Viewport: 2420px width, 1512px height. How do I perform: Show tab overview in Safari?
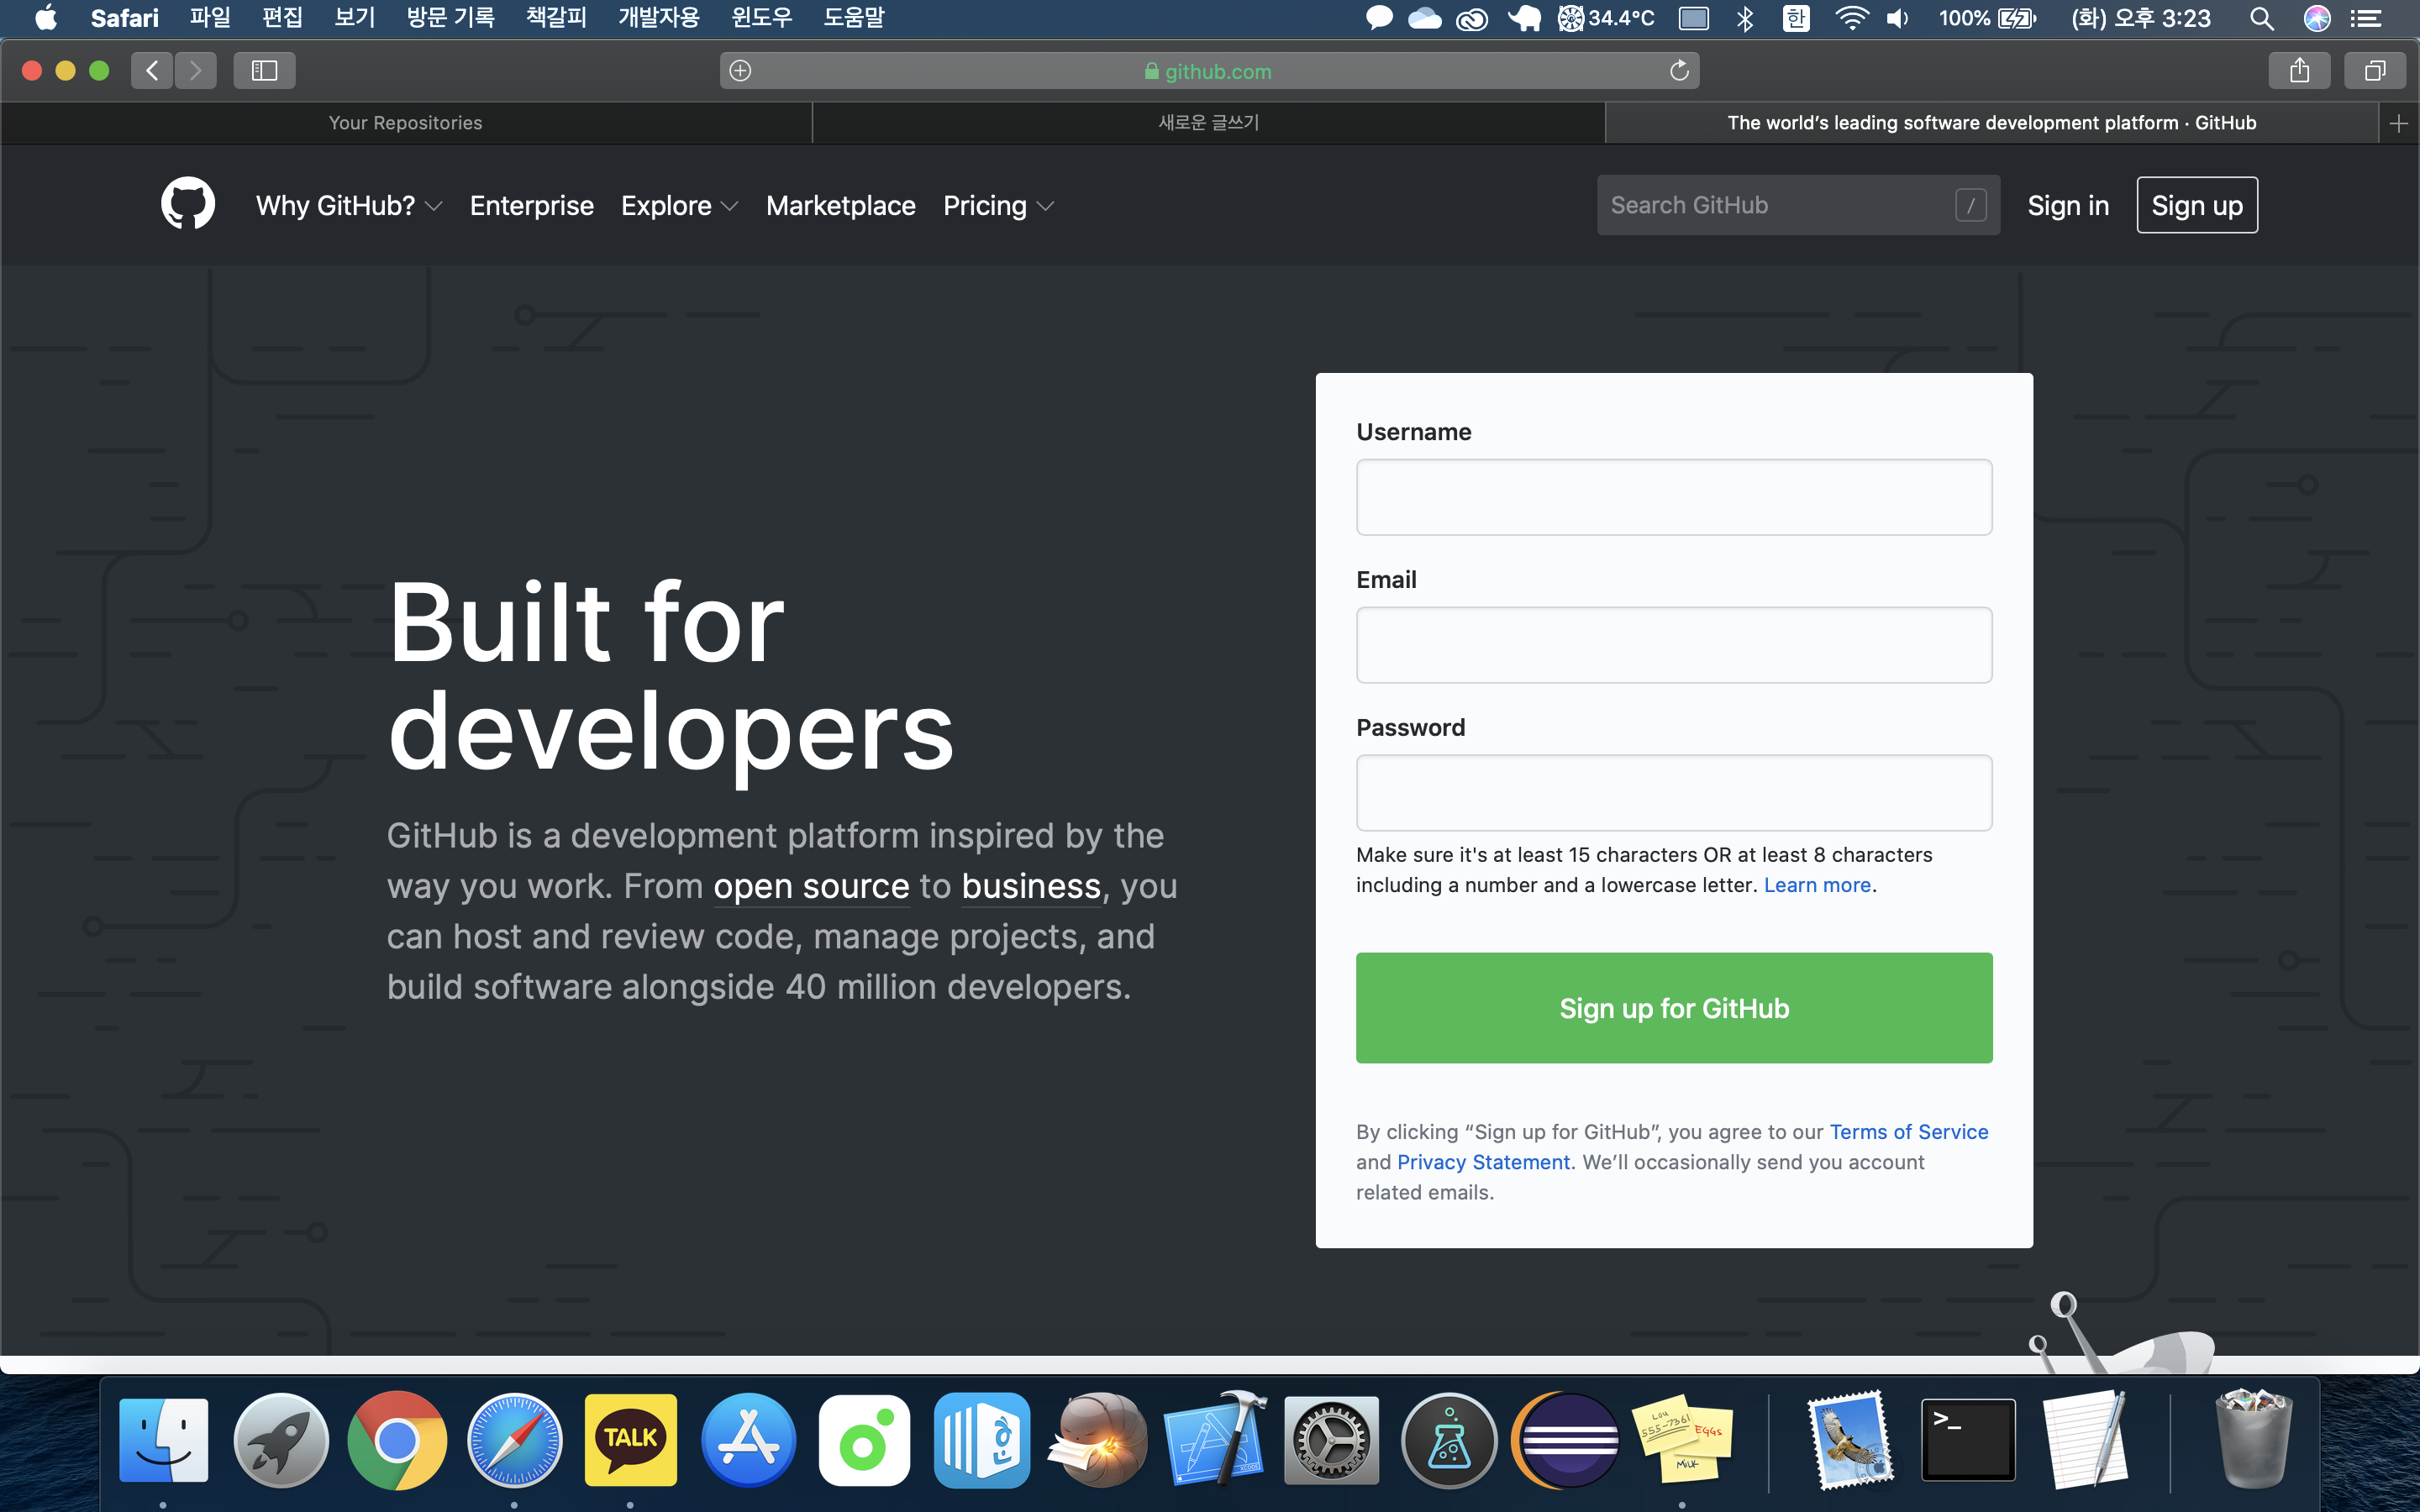2375,71
